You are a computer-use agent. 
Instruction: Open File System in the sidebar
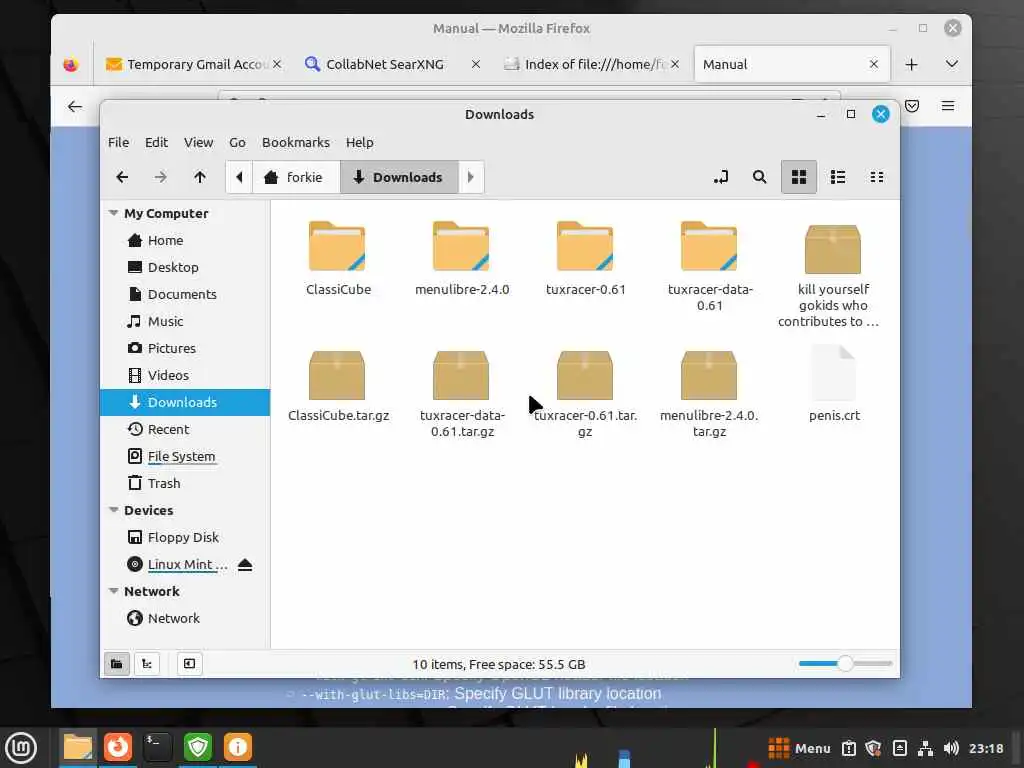click(x=185, y=456)
